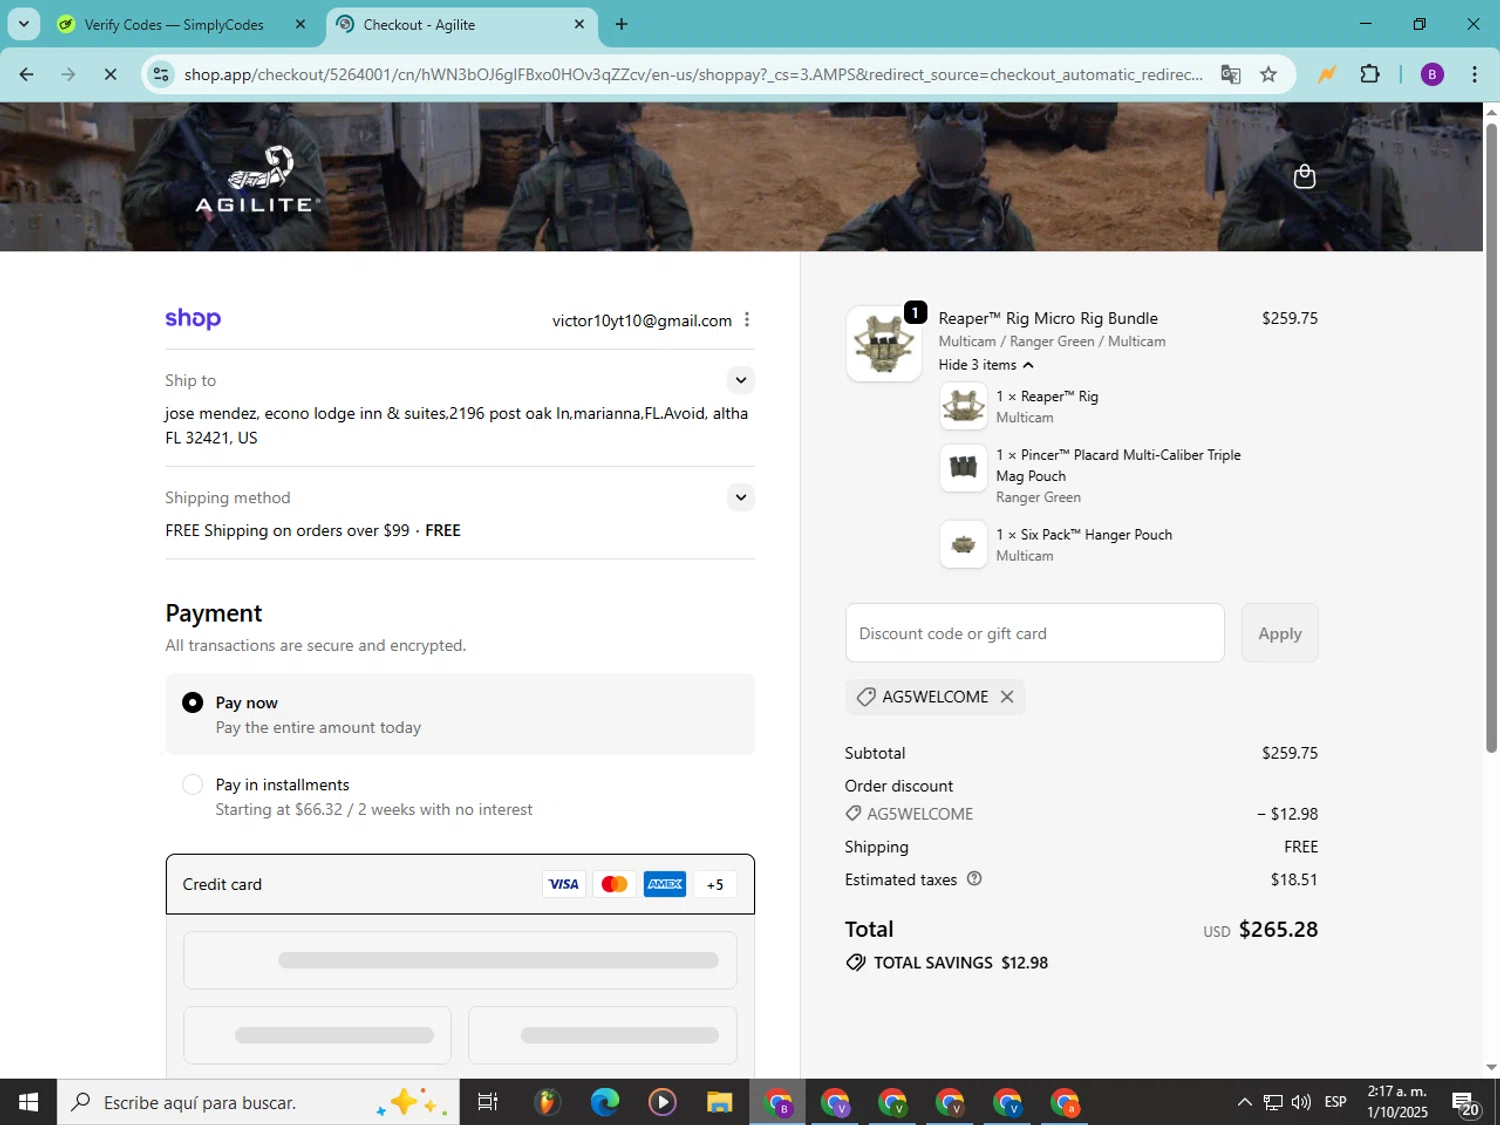
Task: Collapse Hide 3 items bundle list
Action: click(986, 365)
